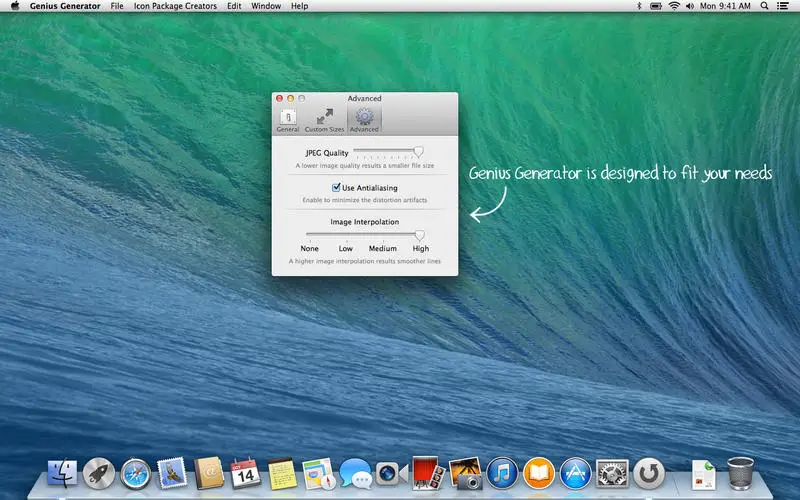800x500 pixels.
Task: Click the gray circular arrow dock icon
Action: (x=649, y=473)
